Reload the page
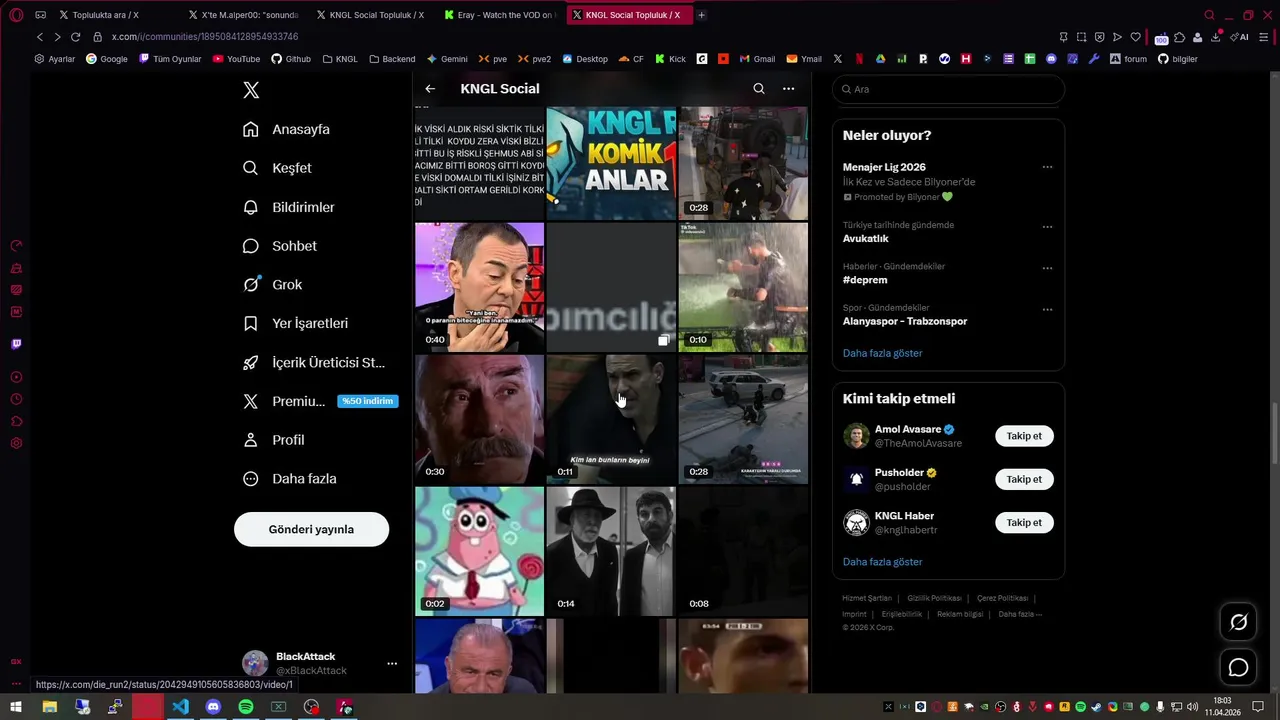This screenshot has width=1280, height=720. (75, 37)
